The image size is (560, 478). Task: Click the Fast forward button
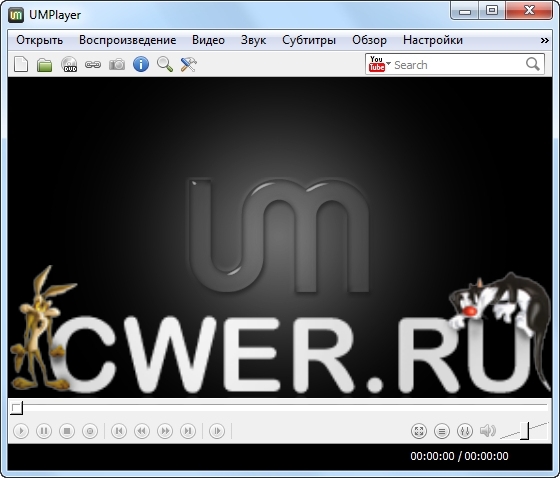(x=165, y=431)
